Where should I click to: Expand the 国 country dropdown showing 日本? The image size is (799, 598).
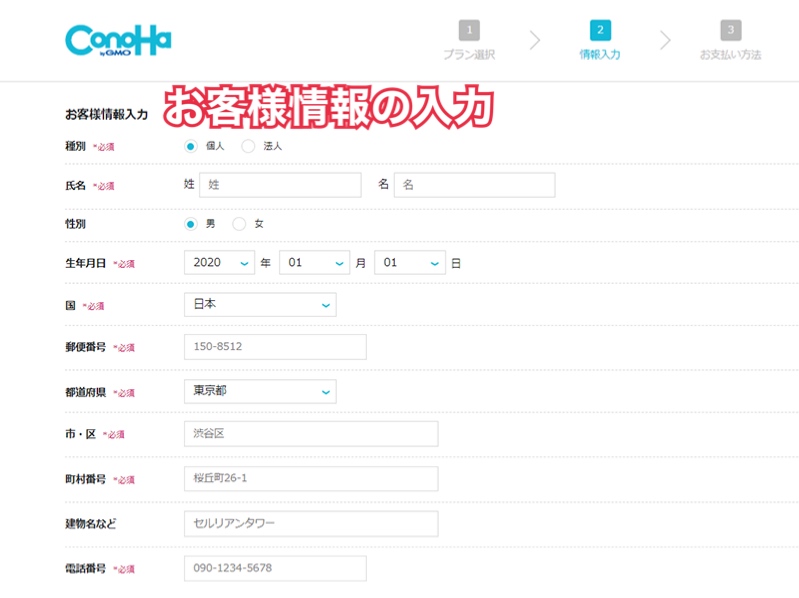[260, 305]
